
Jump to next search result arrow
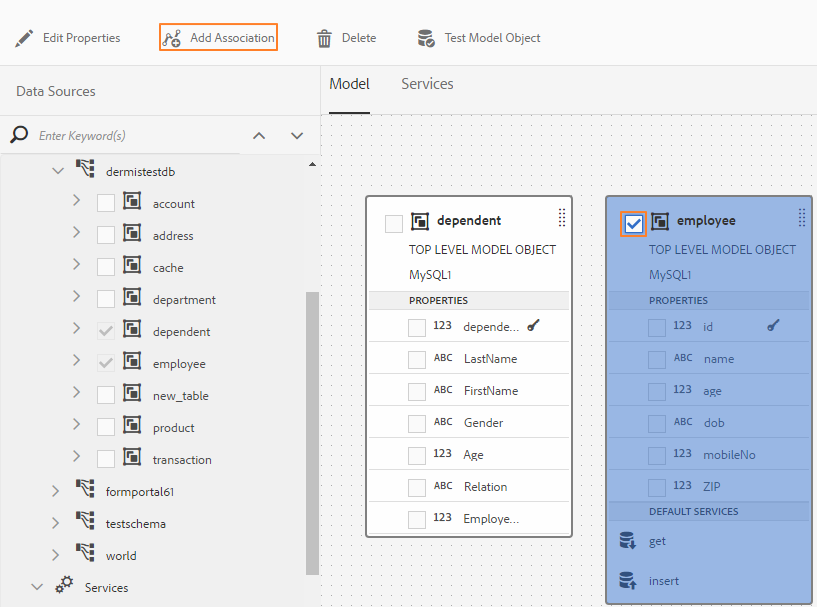(297, 135)
